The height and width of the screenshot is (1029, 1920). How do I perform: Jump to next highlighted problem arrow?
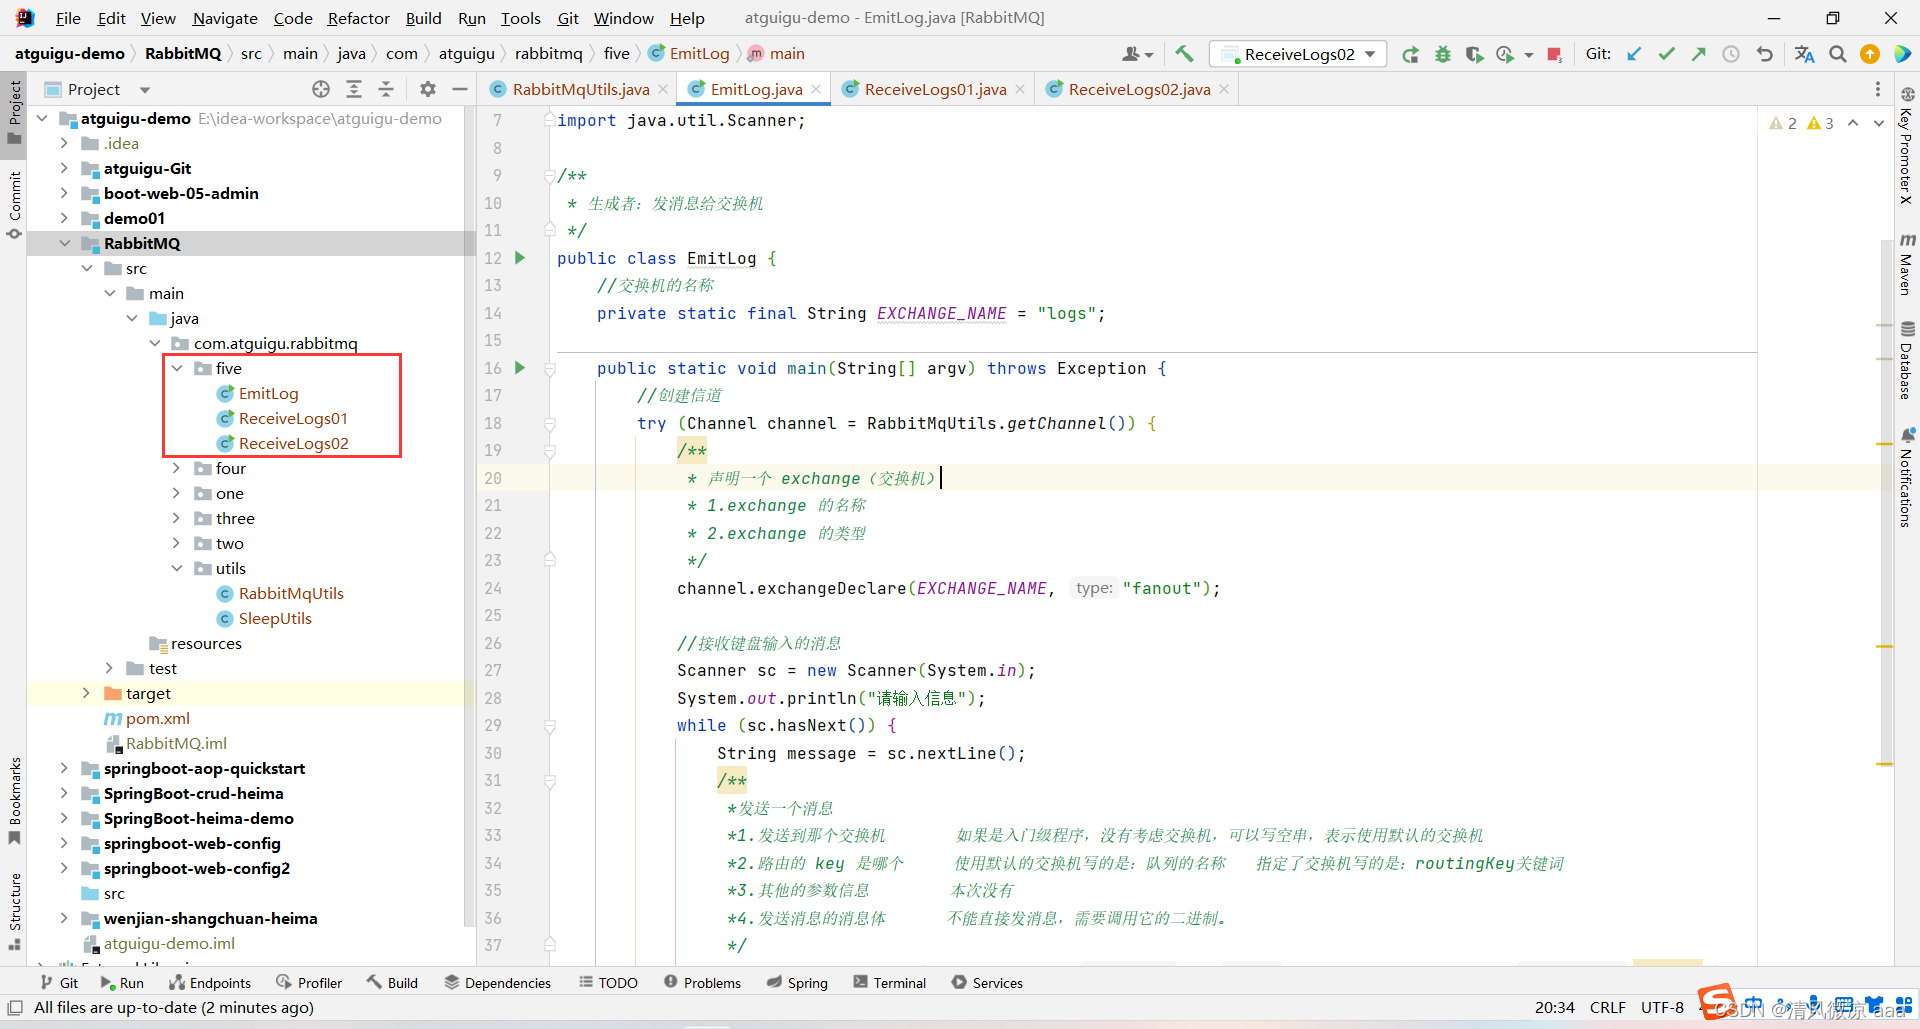point(1879,123)
